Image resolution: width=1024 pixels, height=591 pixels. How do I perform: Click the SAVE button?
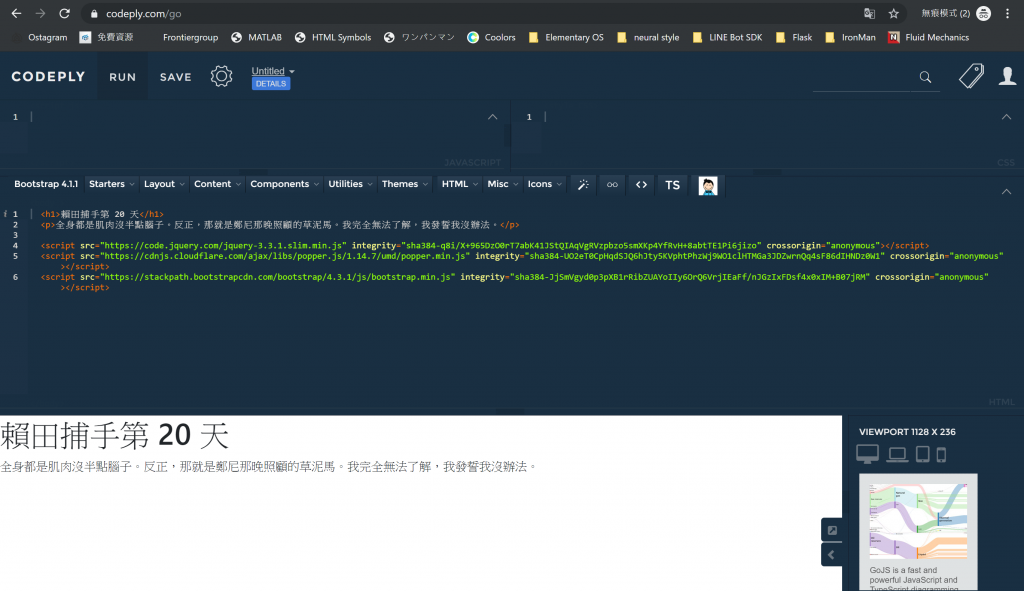[176, 77]
